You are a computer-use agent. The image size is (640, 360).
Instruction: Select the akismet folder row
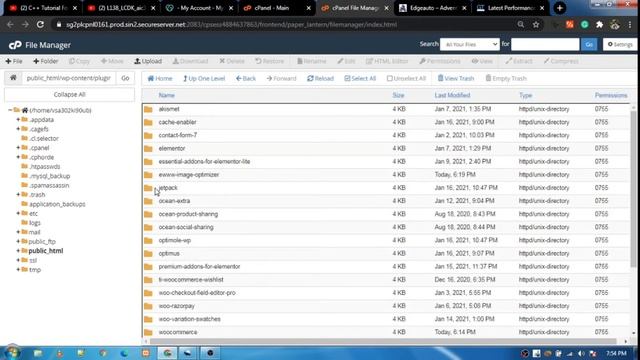click(x=386, y=109)
